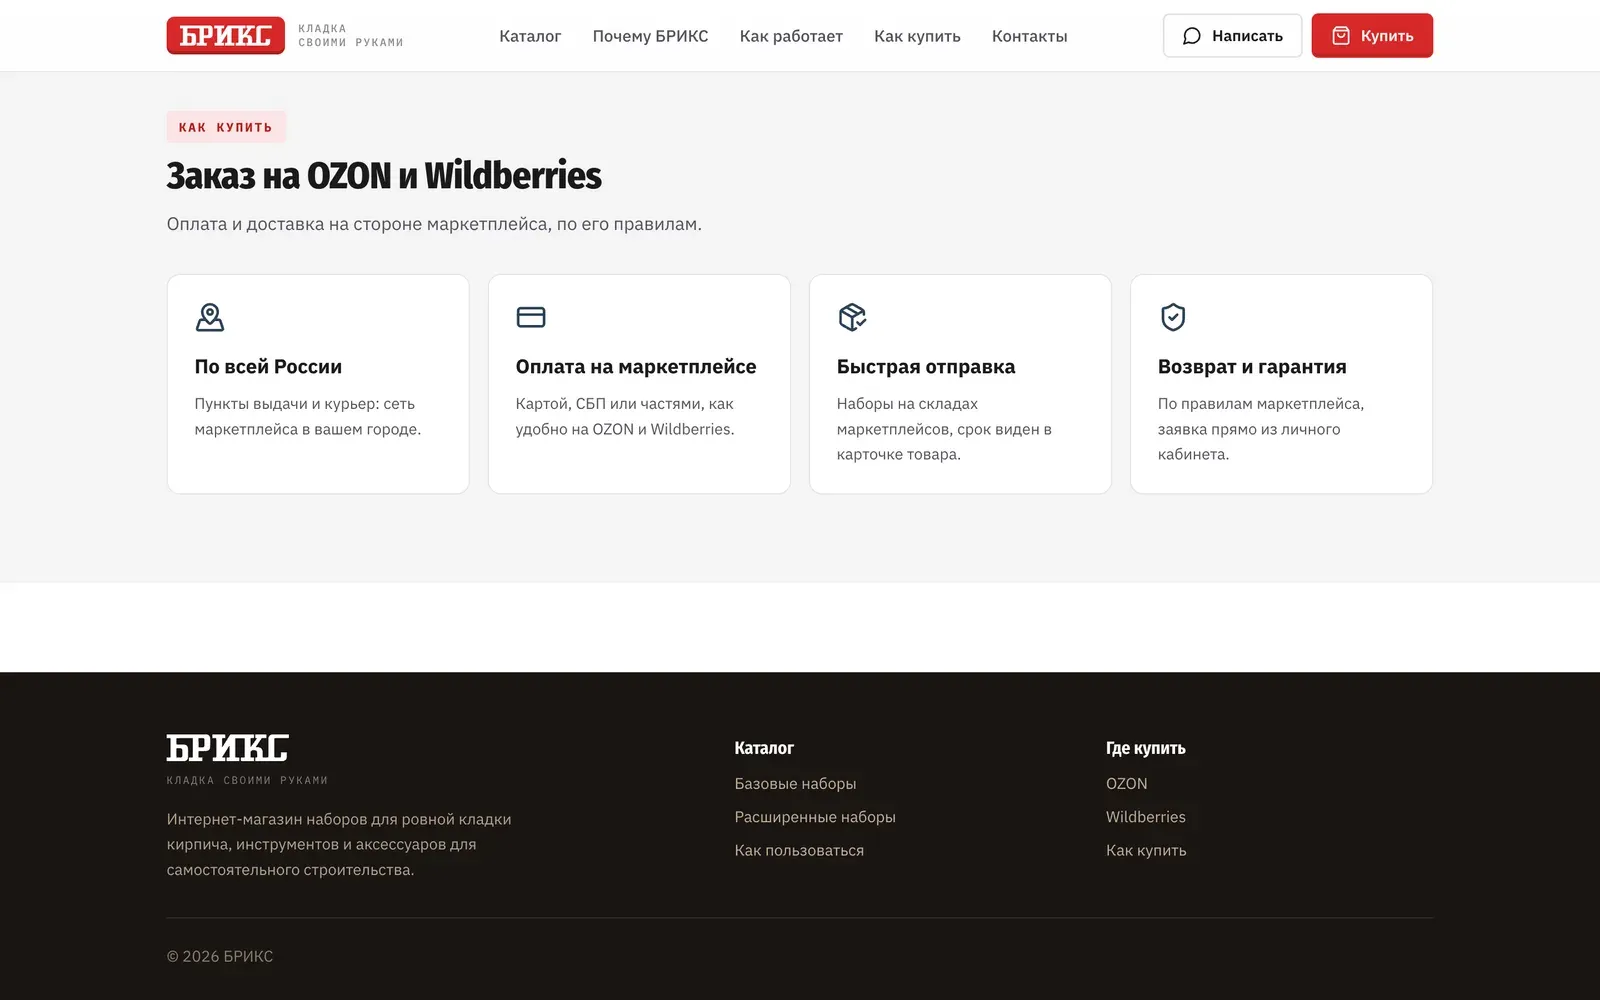The image size is (1600, 1000).
Task: Open the Как работает nav item
Action: pyautogui.click(x=791, y=36)
